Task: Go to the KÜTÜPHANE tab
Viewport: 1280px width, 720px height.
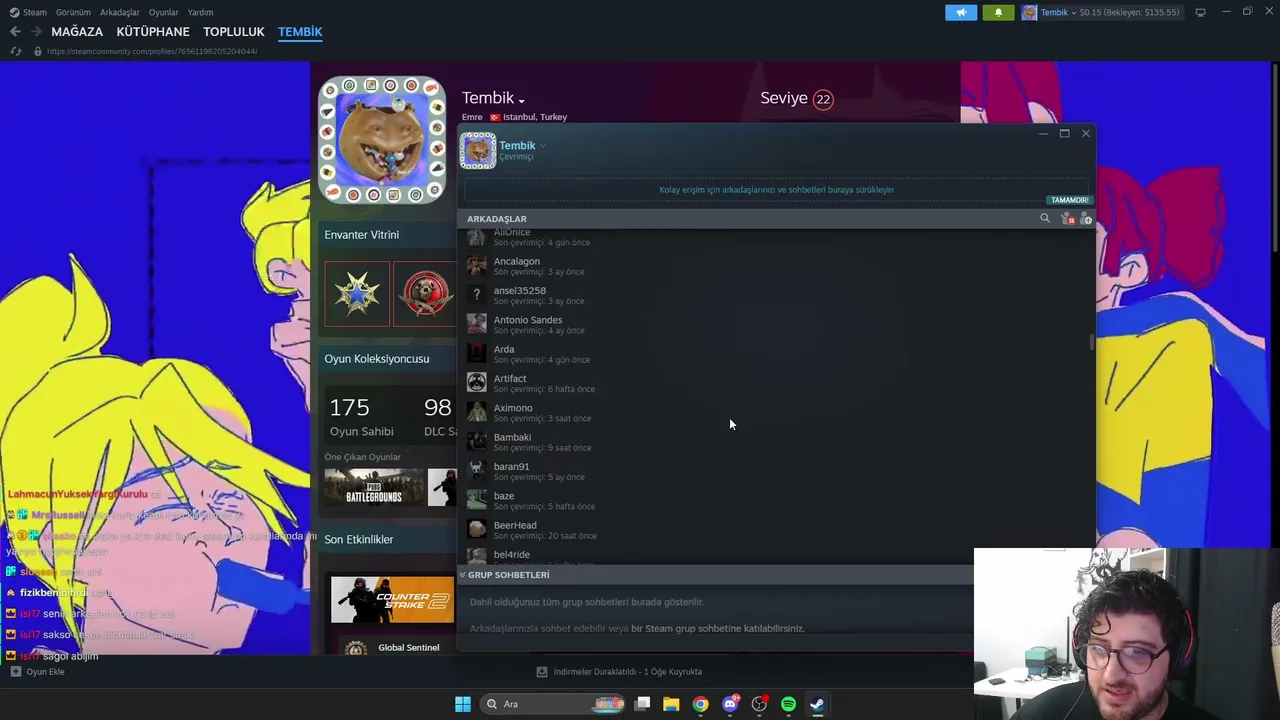Action: (x=153, y=32)
